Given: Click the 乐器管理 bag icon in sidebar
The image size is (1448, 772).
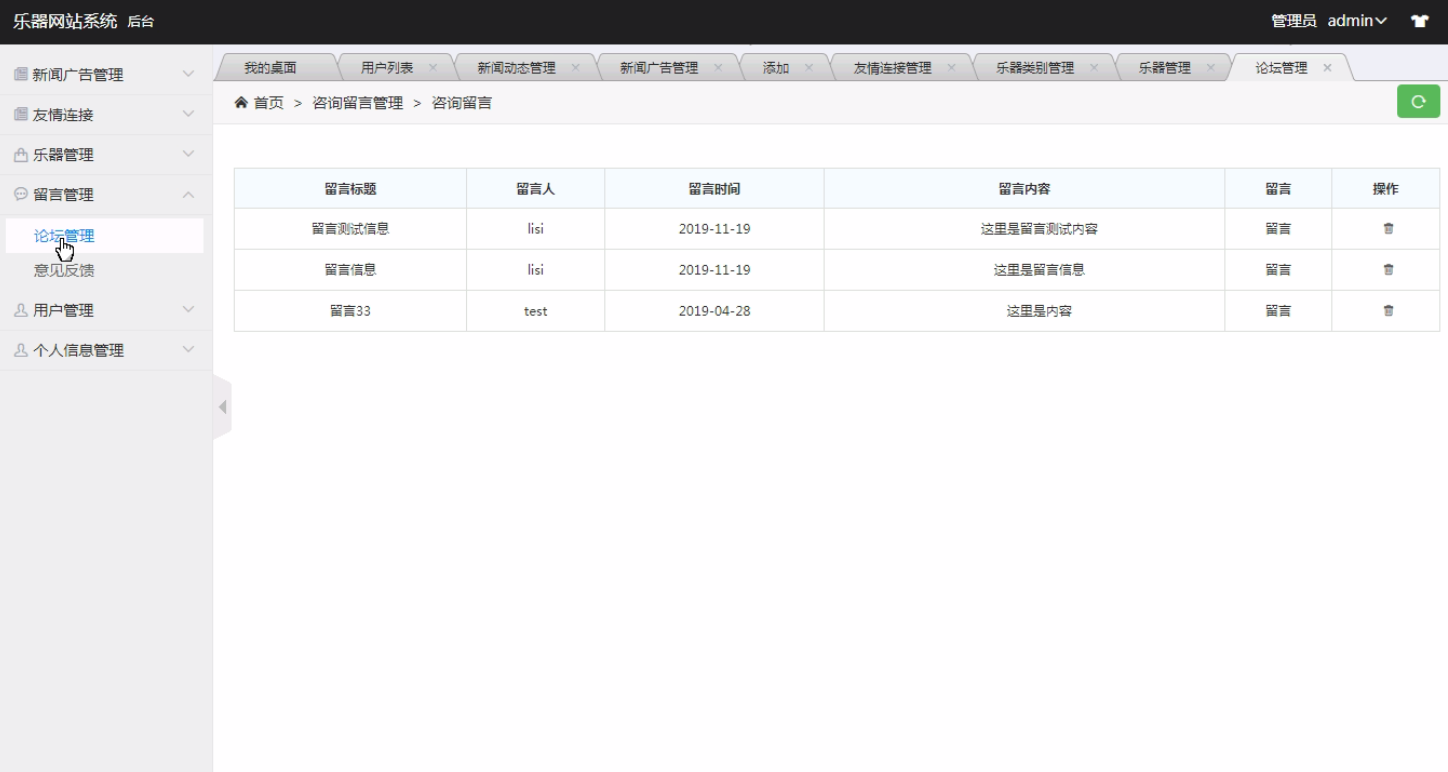Looking at the screenshot, I should [21, 154].
